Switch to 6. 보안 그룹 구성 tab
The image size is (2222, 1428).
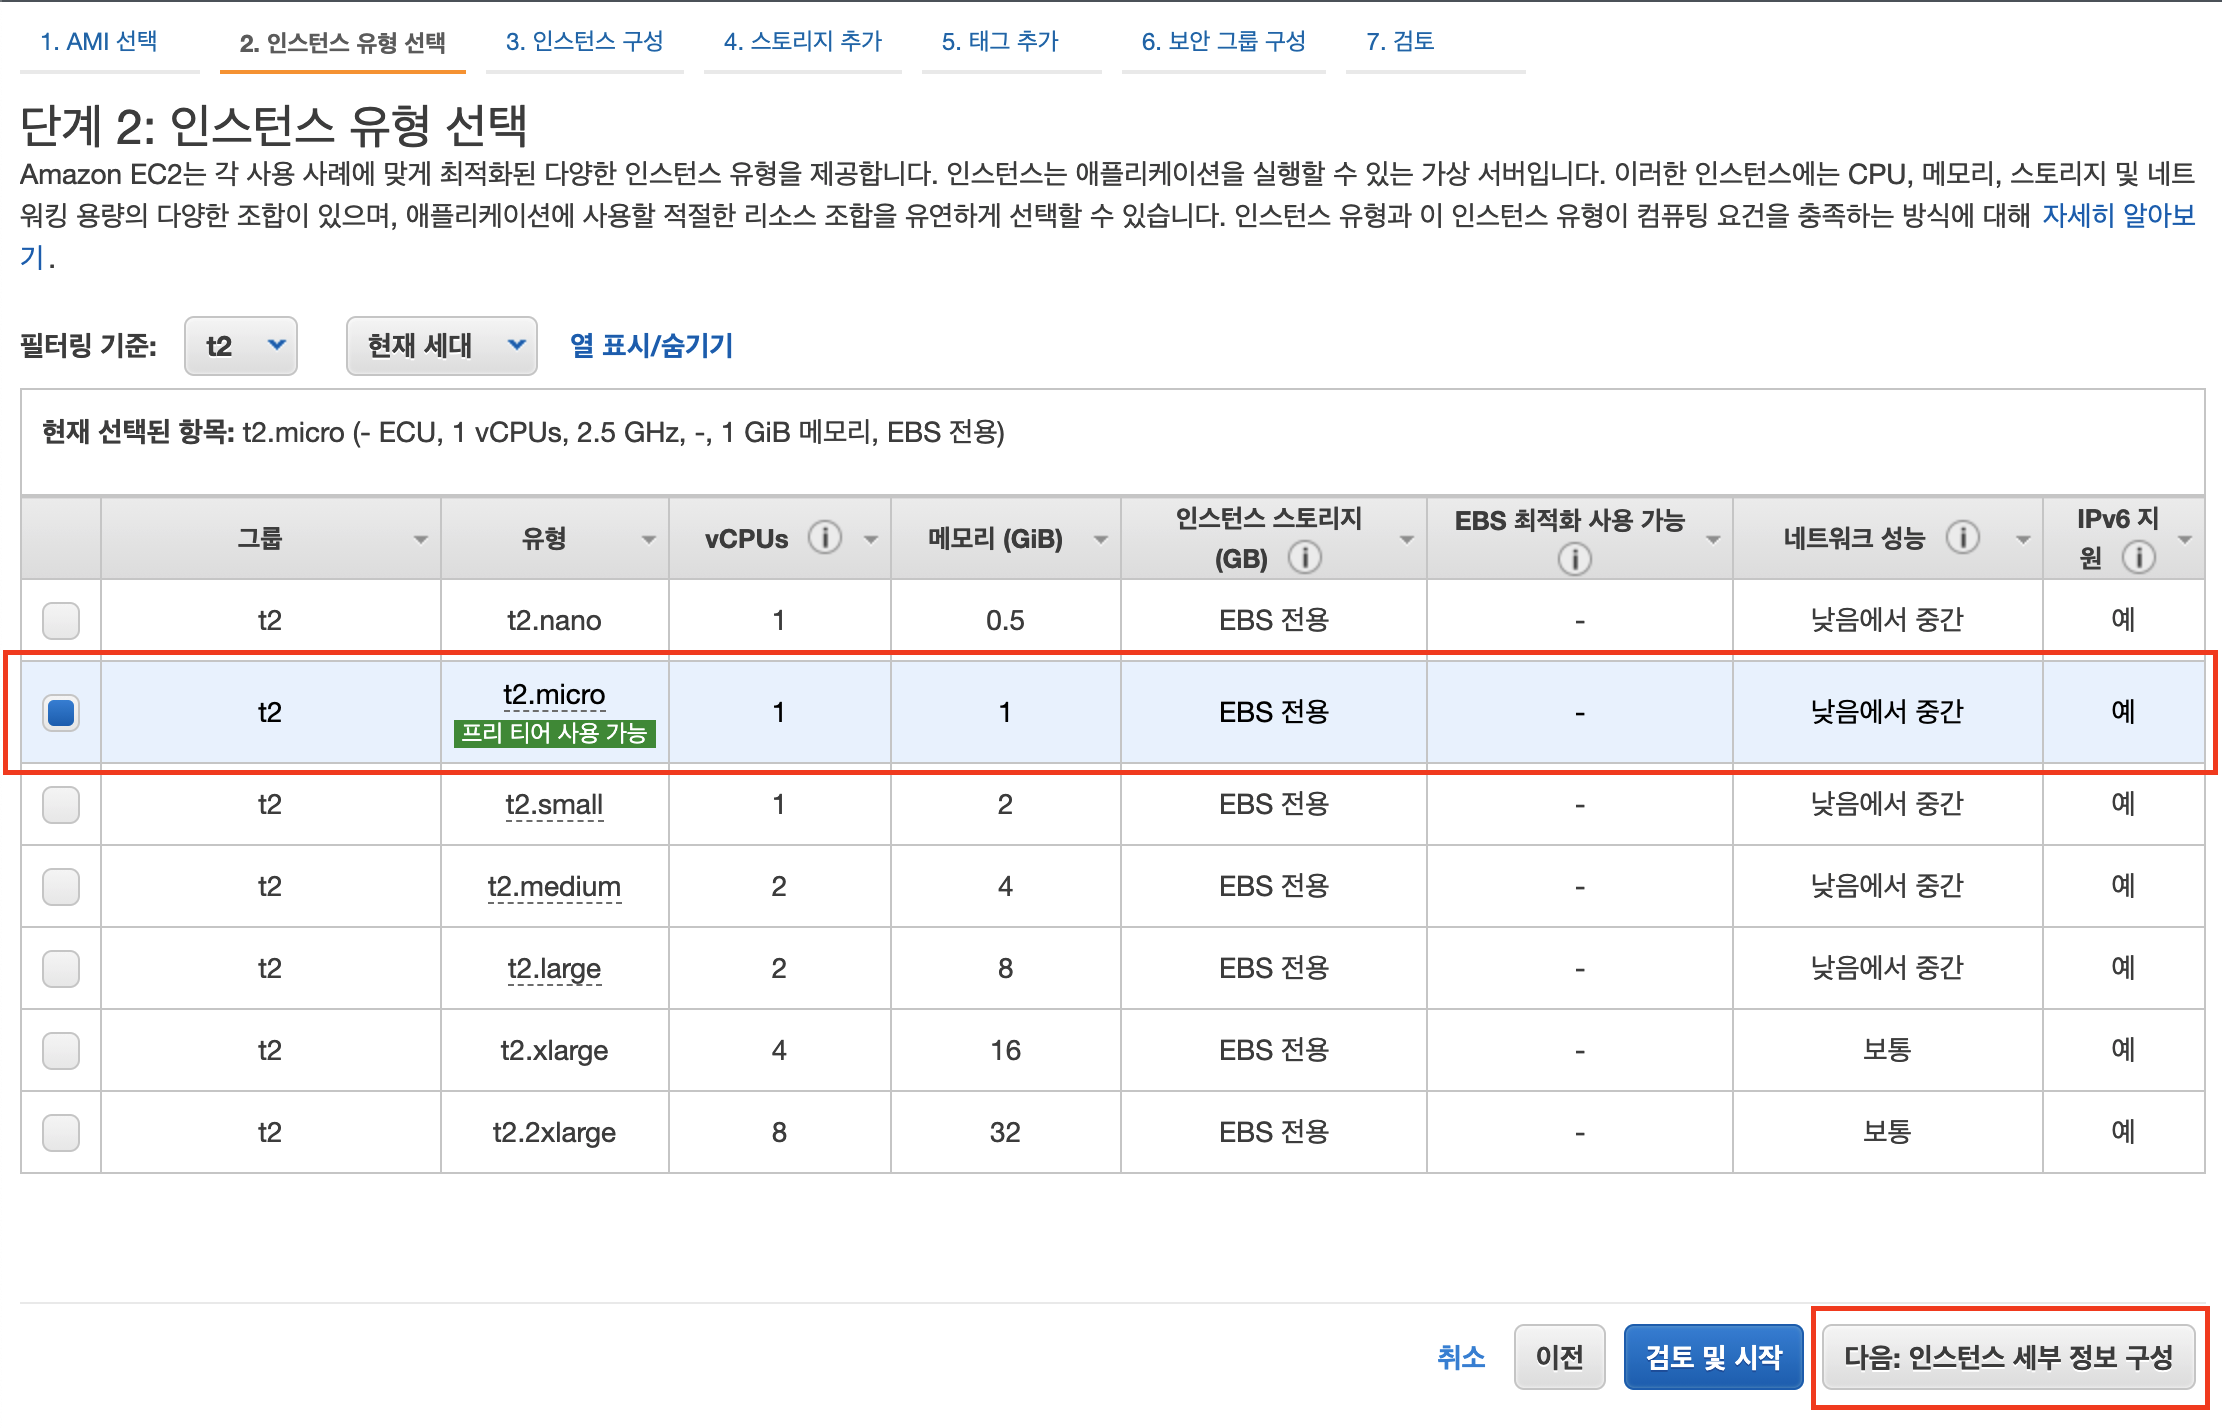1223,42
